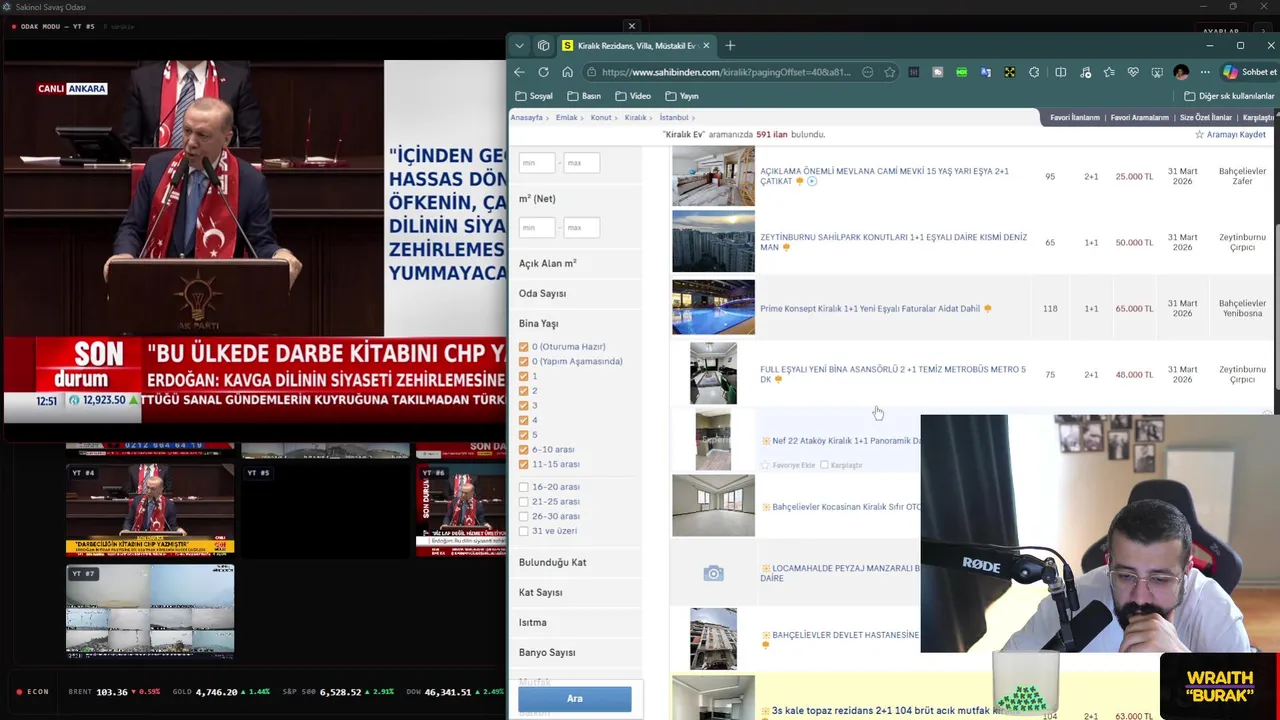Viewport: 1280px width, 720px height.
Task: Open the browser home page icon
Action: pos(567,72)
